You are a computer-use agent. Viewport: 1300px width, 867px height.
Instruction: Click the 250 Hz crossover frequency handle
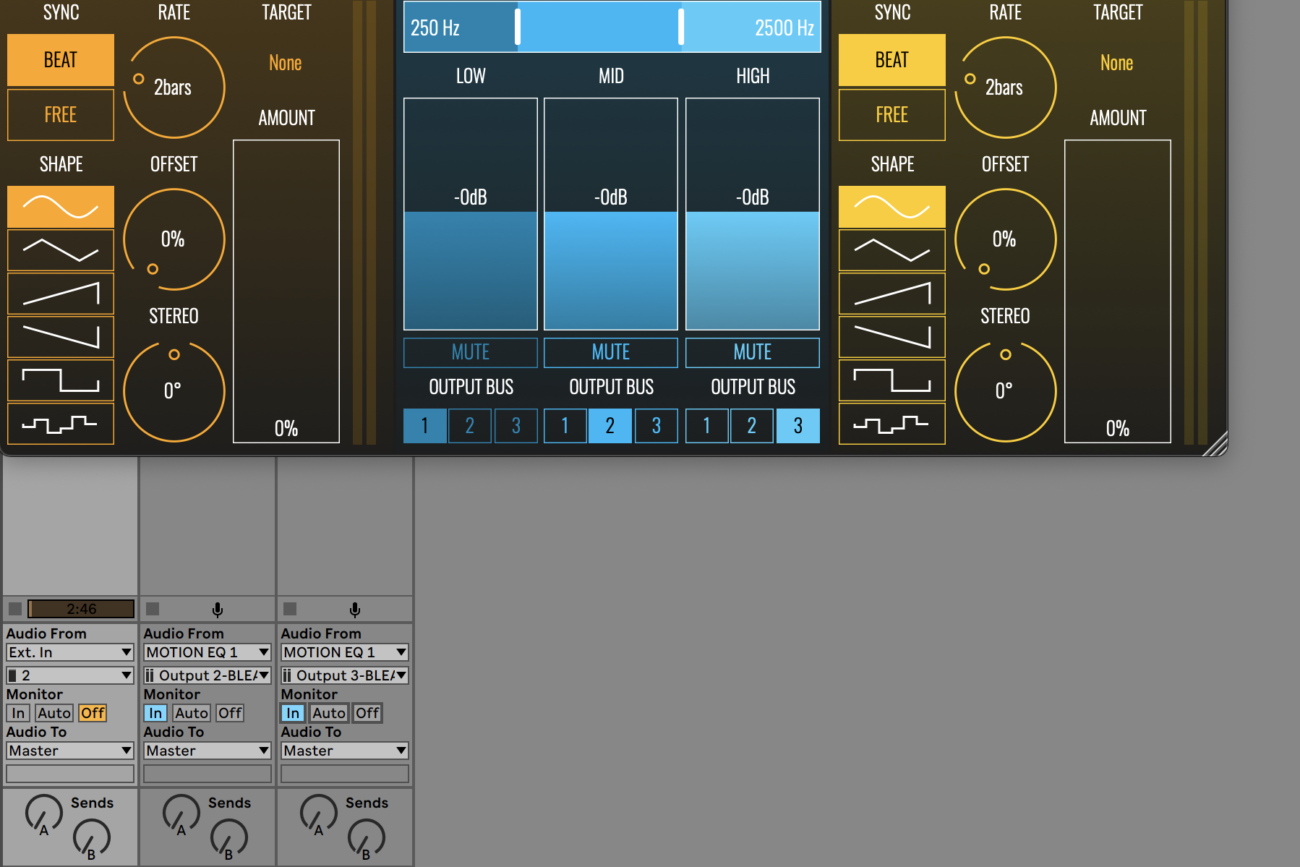pos(517,27)
